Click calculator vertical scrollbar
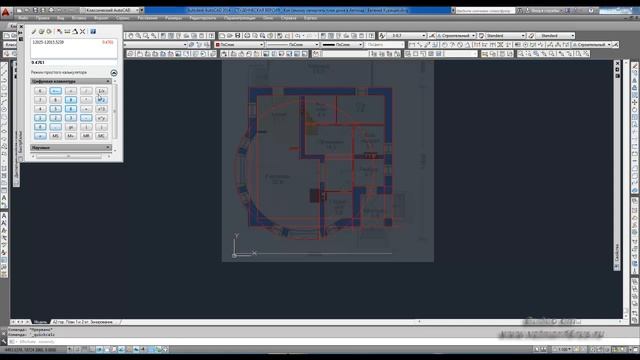The image size is (640, 360). click(116, 111)
